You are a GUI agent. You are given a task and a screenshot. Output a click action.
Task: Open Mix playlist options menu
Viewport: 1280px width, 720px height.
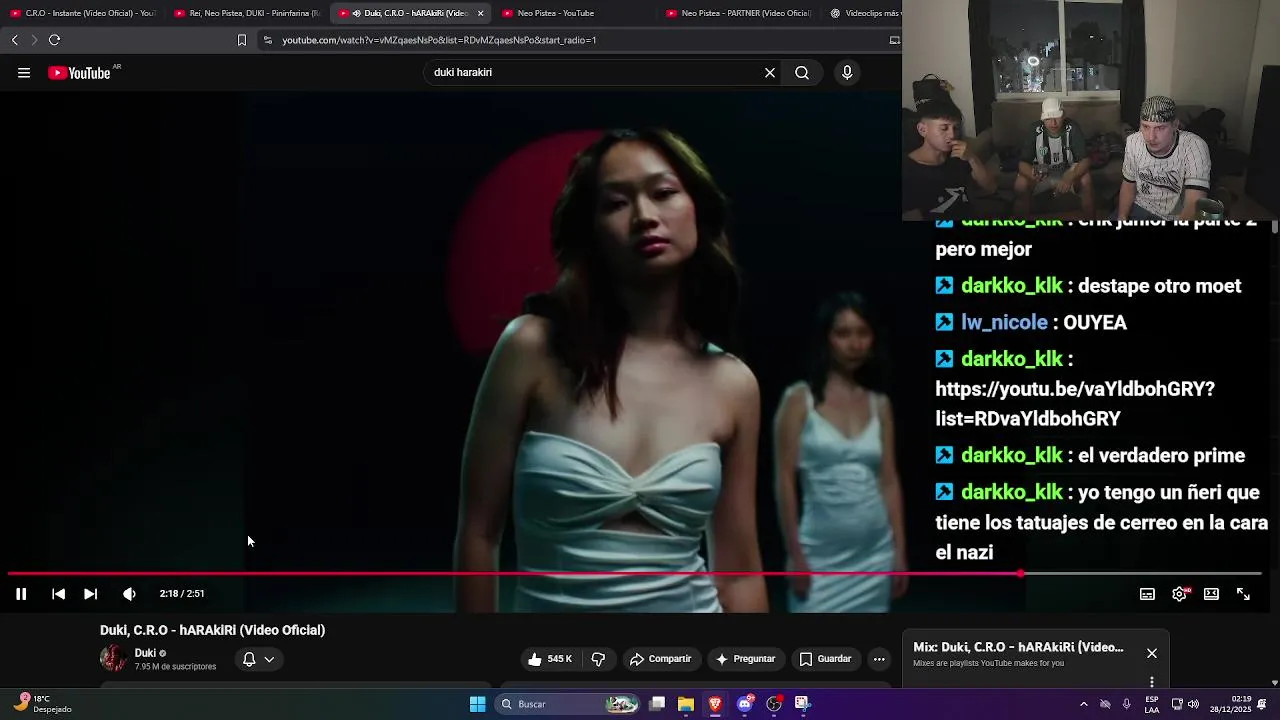[x=1152, y=682]
